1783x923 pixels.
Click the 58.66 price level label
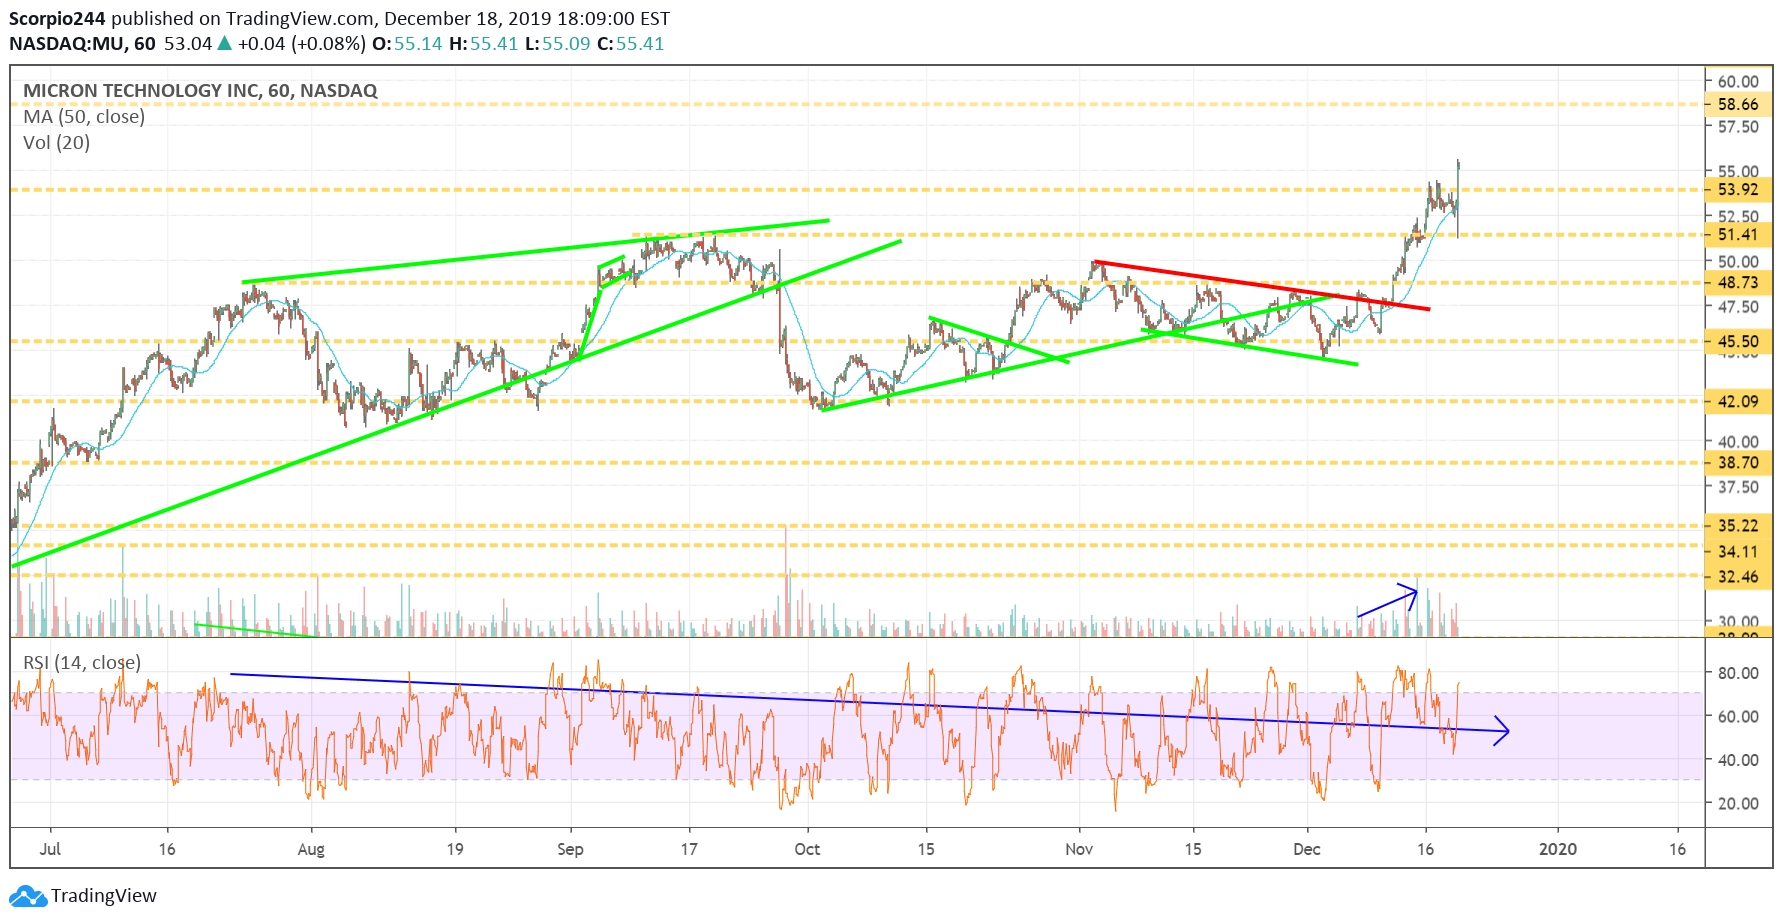(1738, 104)
